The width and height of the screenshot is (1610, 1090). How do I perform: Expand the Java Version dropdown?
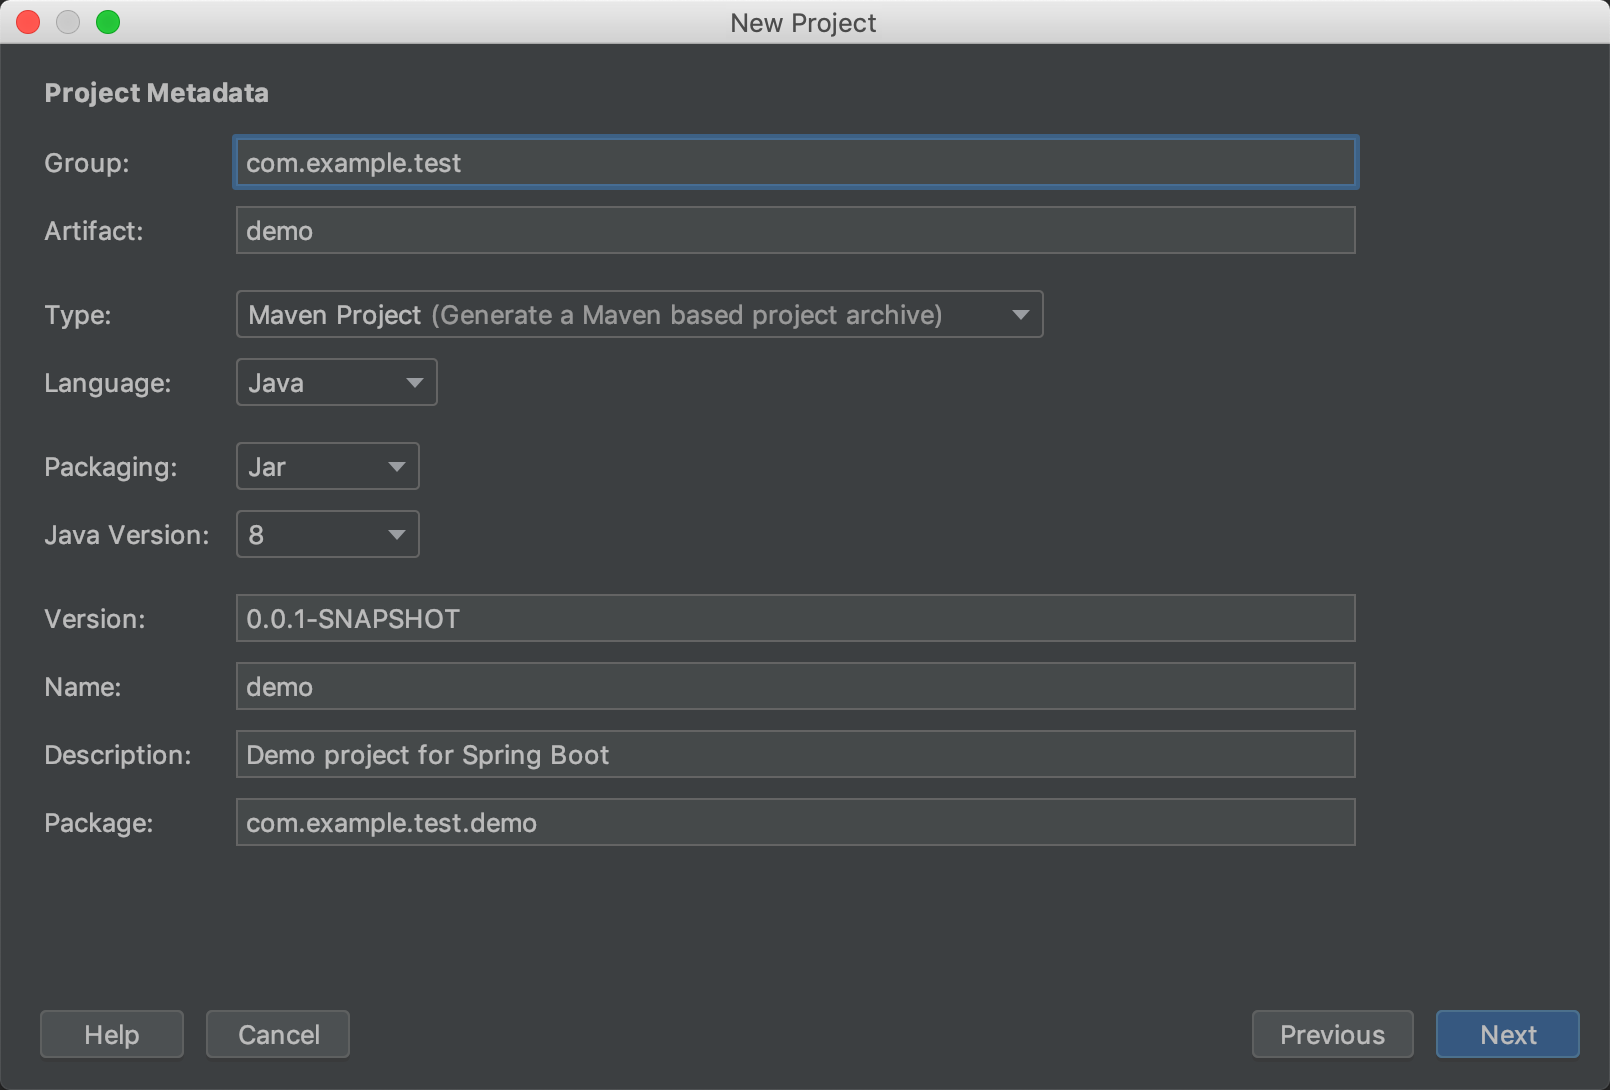pos(327,535)
